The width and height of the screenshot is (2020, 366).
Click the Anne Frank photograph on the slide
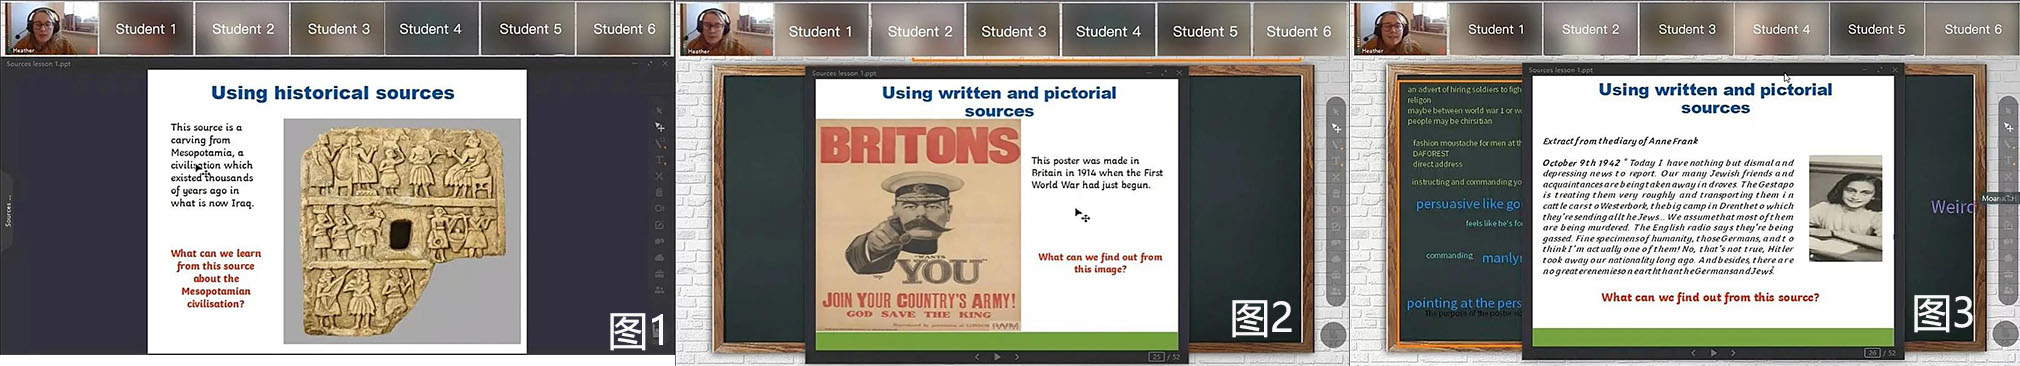(x=1845, y=208)
